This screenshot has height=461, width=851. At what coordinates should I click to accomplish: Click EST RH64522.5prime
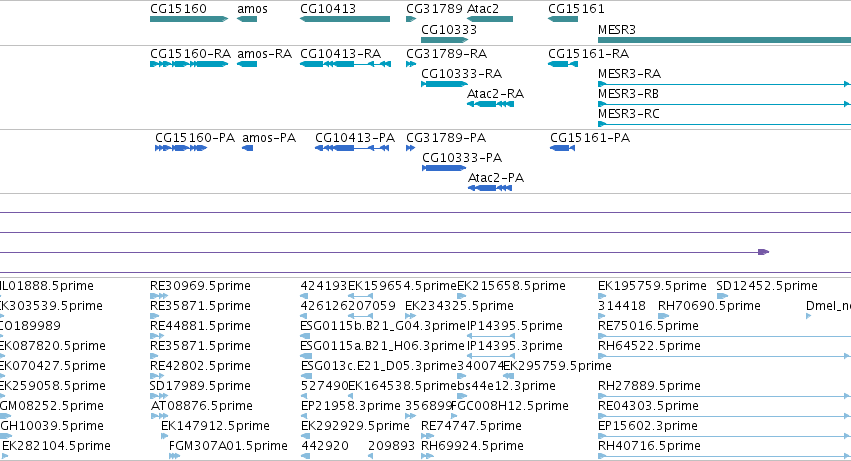(x=649, y=346)
